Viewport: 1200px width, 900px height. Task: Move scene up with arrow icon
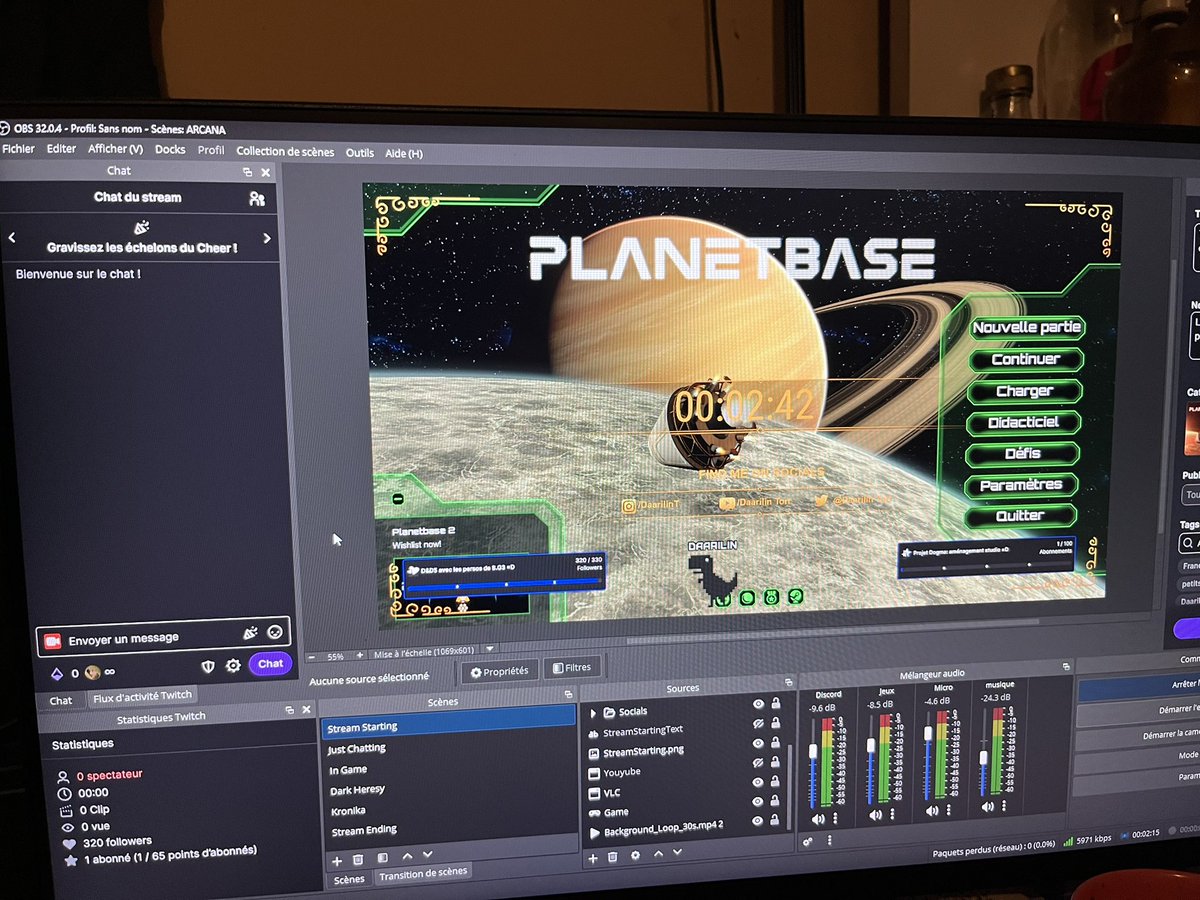tap(407, 857)
